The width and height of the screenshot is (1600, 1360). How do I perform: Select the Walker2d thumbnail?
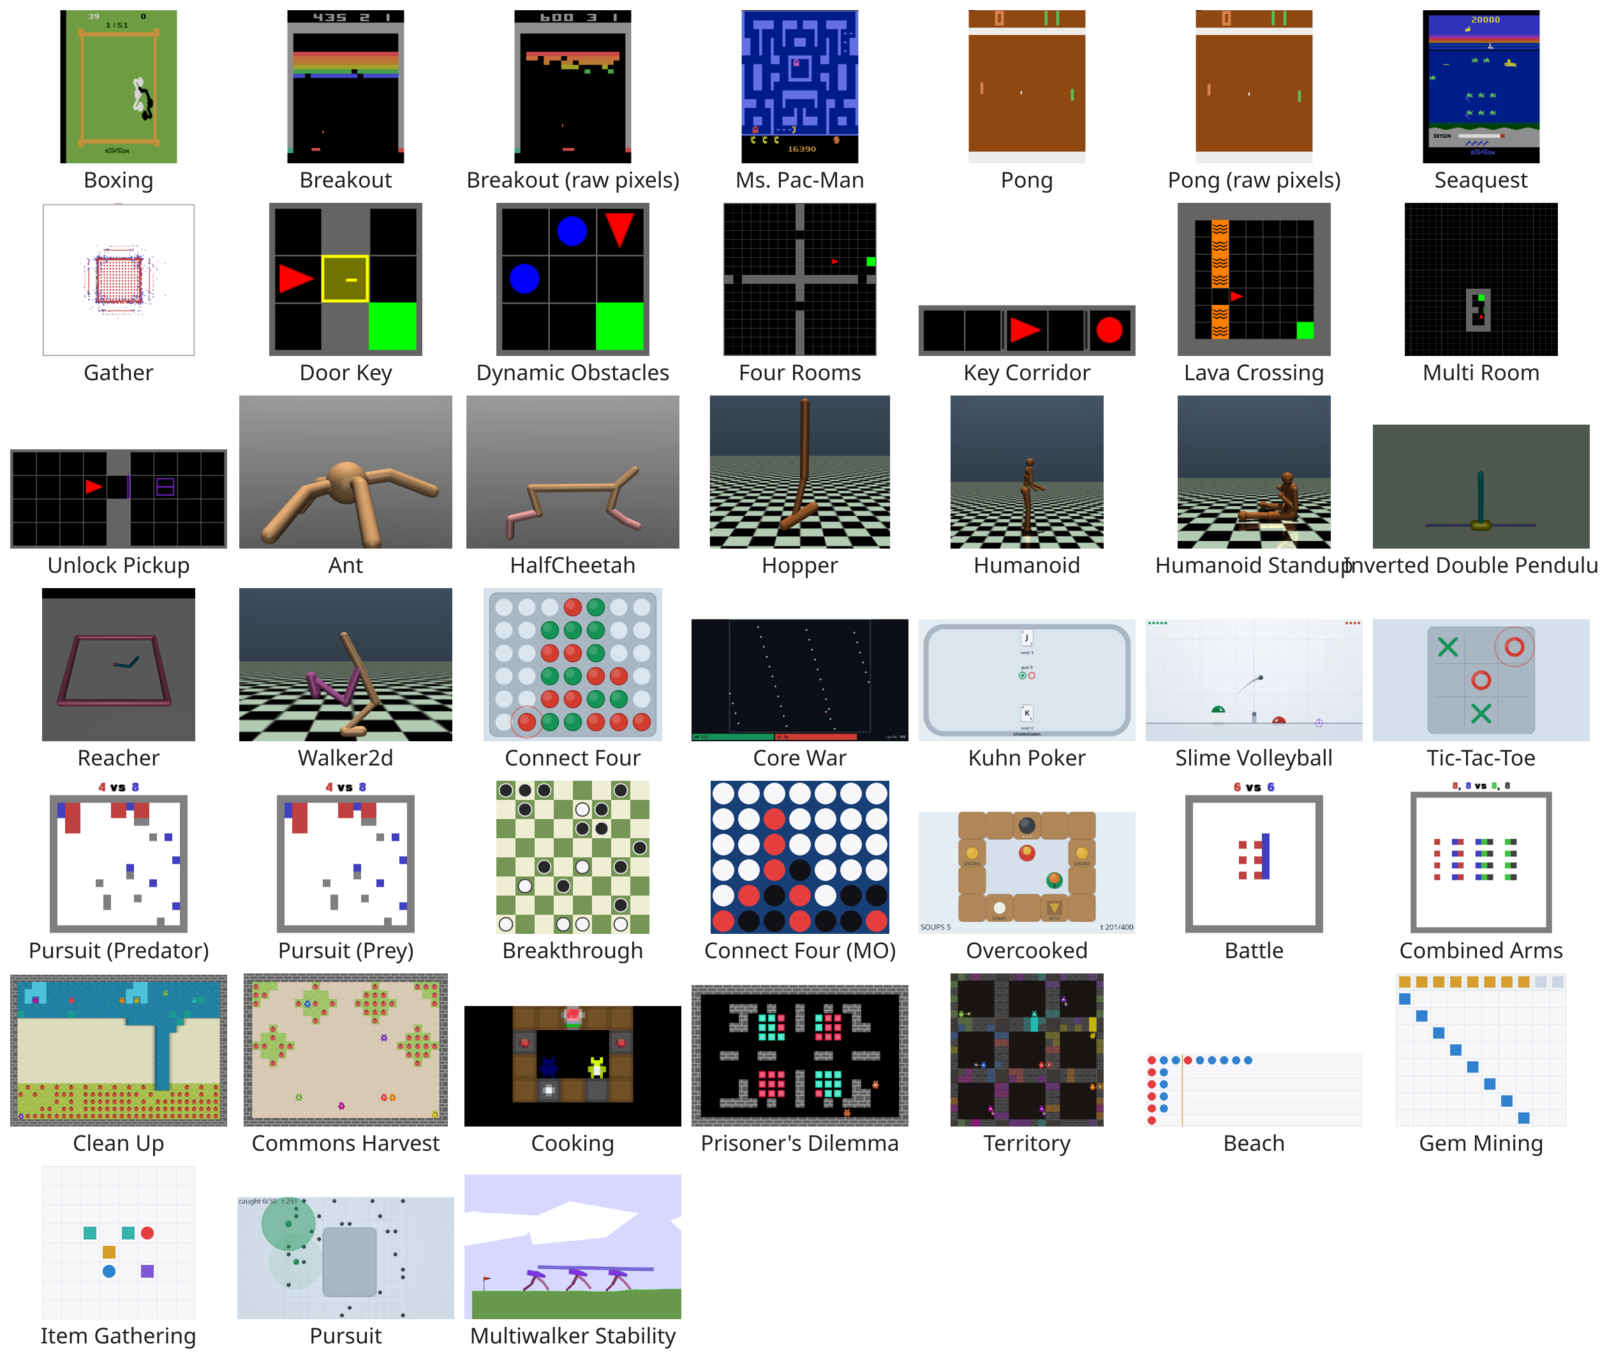click(x=346, y=665)
